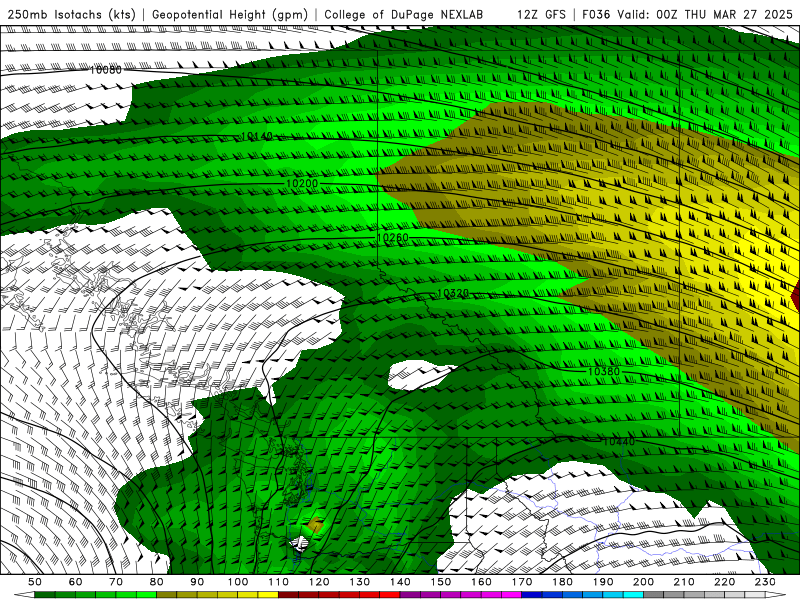This screenshot has height=600, width=800.
Task: Click the 180 value on the color scale
Action: [x=562, y=582]
